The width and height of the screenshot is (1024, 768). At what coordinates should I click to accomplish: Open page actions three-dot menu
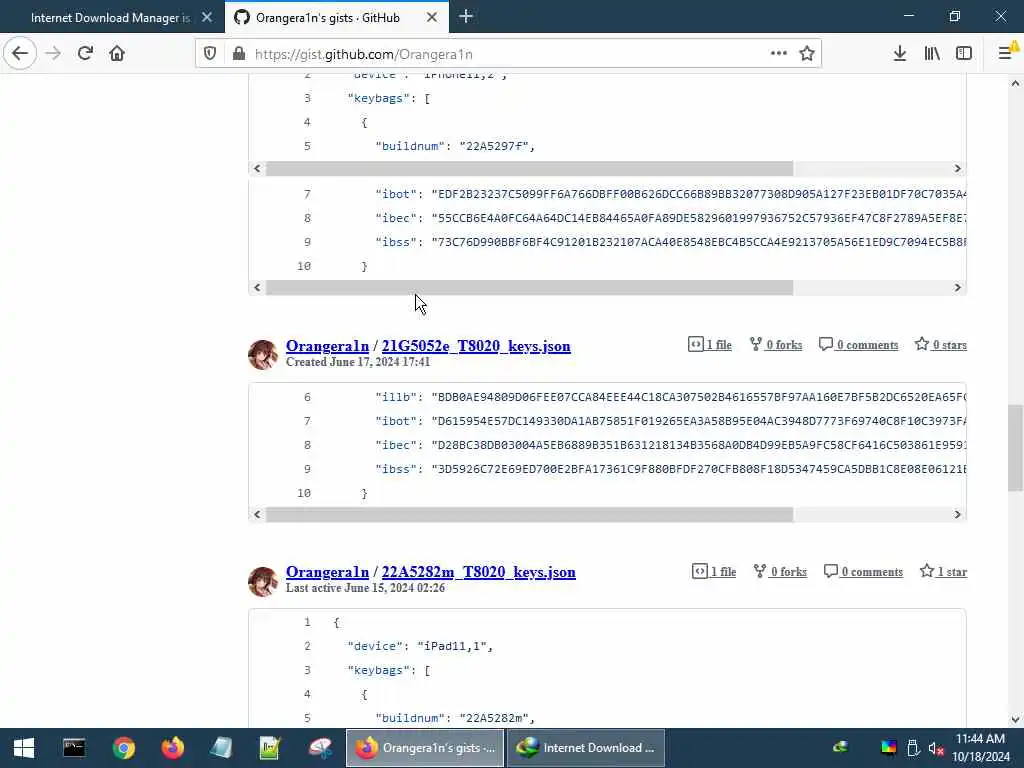coord(778,54)
